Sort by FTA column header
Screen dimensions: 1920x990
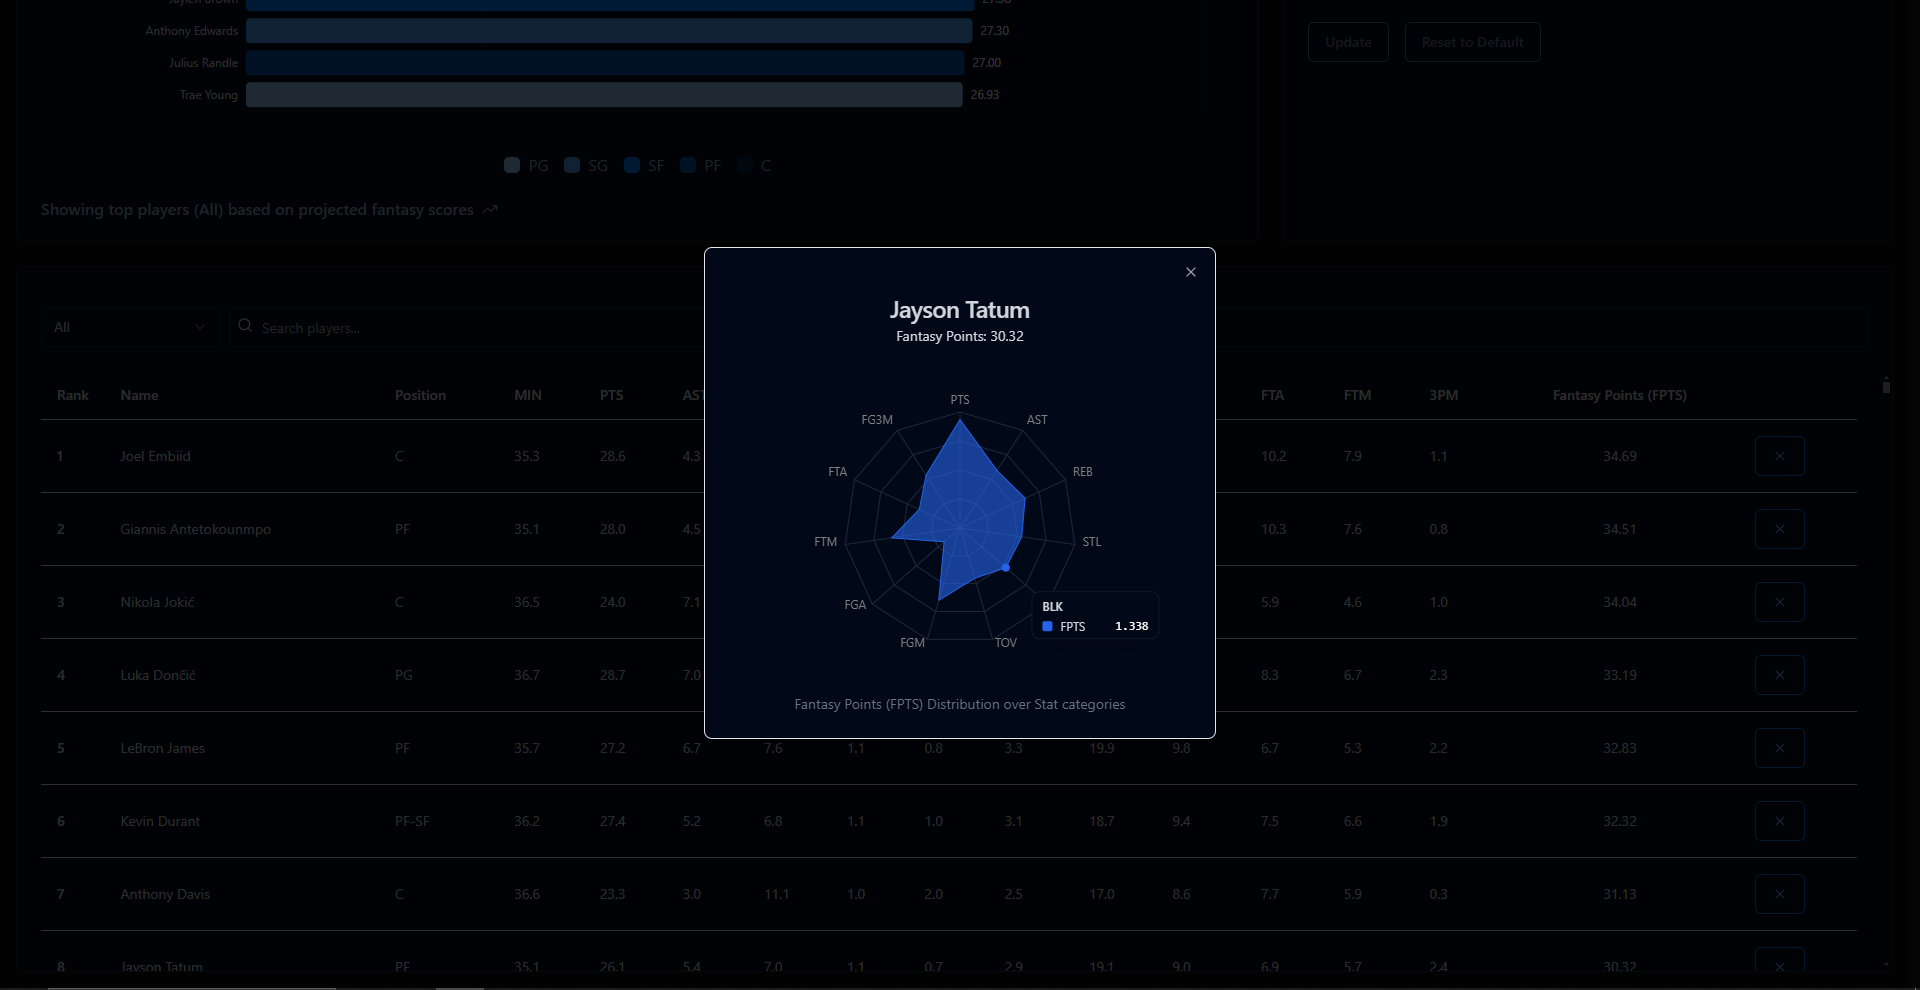click(x=1272, y=395)
